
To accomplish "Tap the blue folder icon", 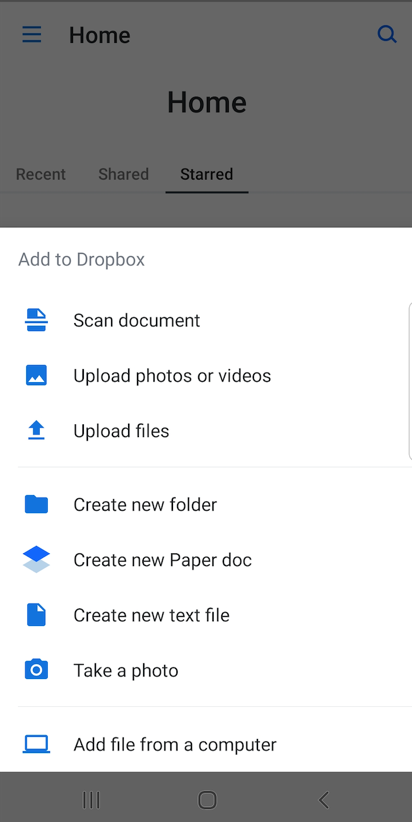I will click(36, 504).
